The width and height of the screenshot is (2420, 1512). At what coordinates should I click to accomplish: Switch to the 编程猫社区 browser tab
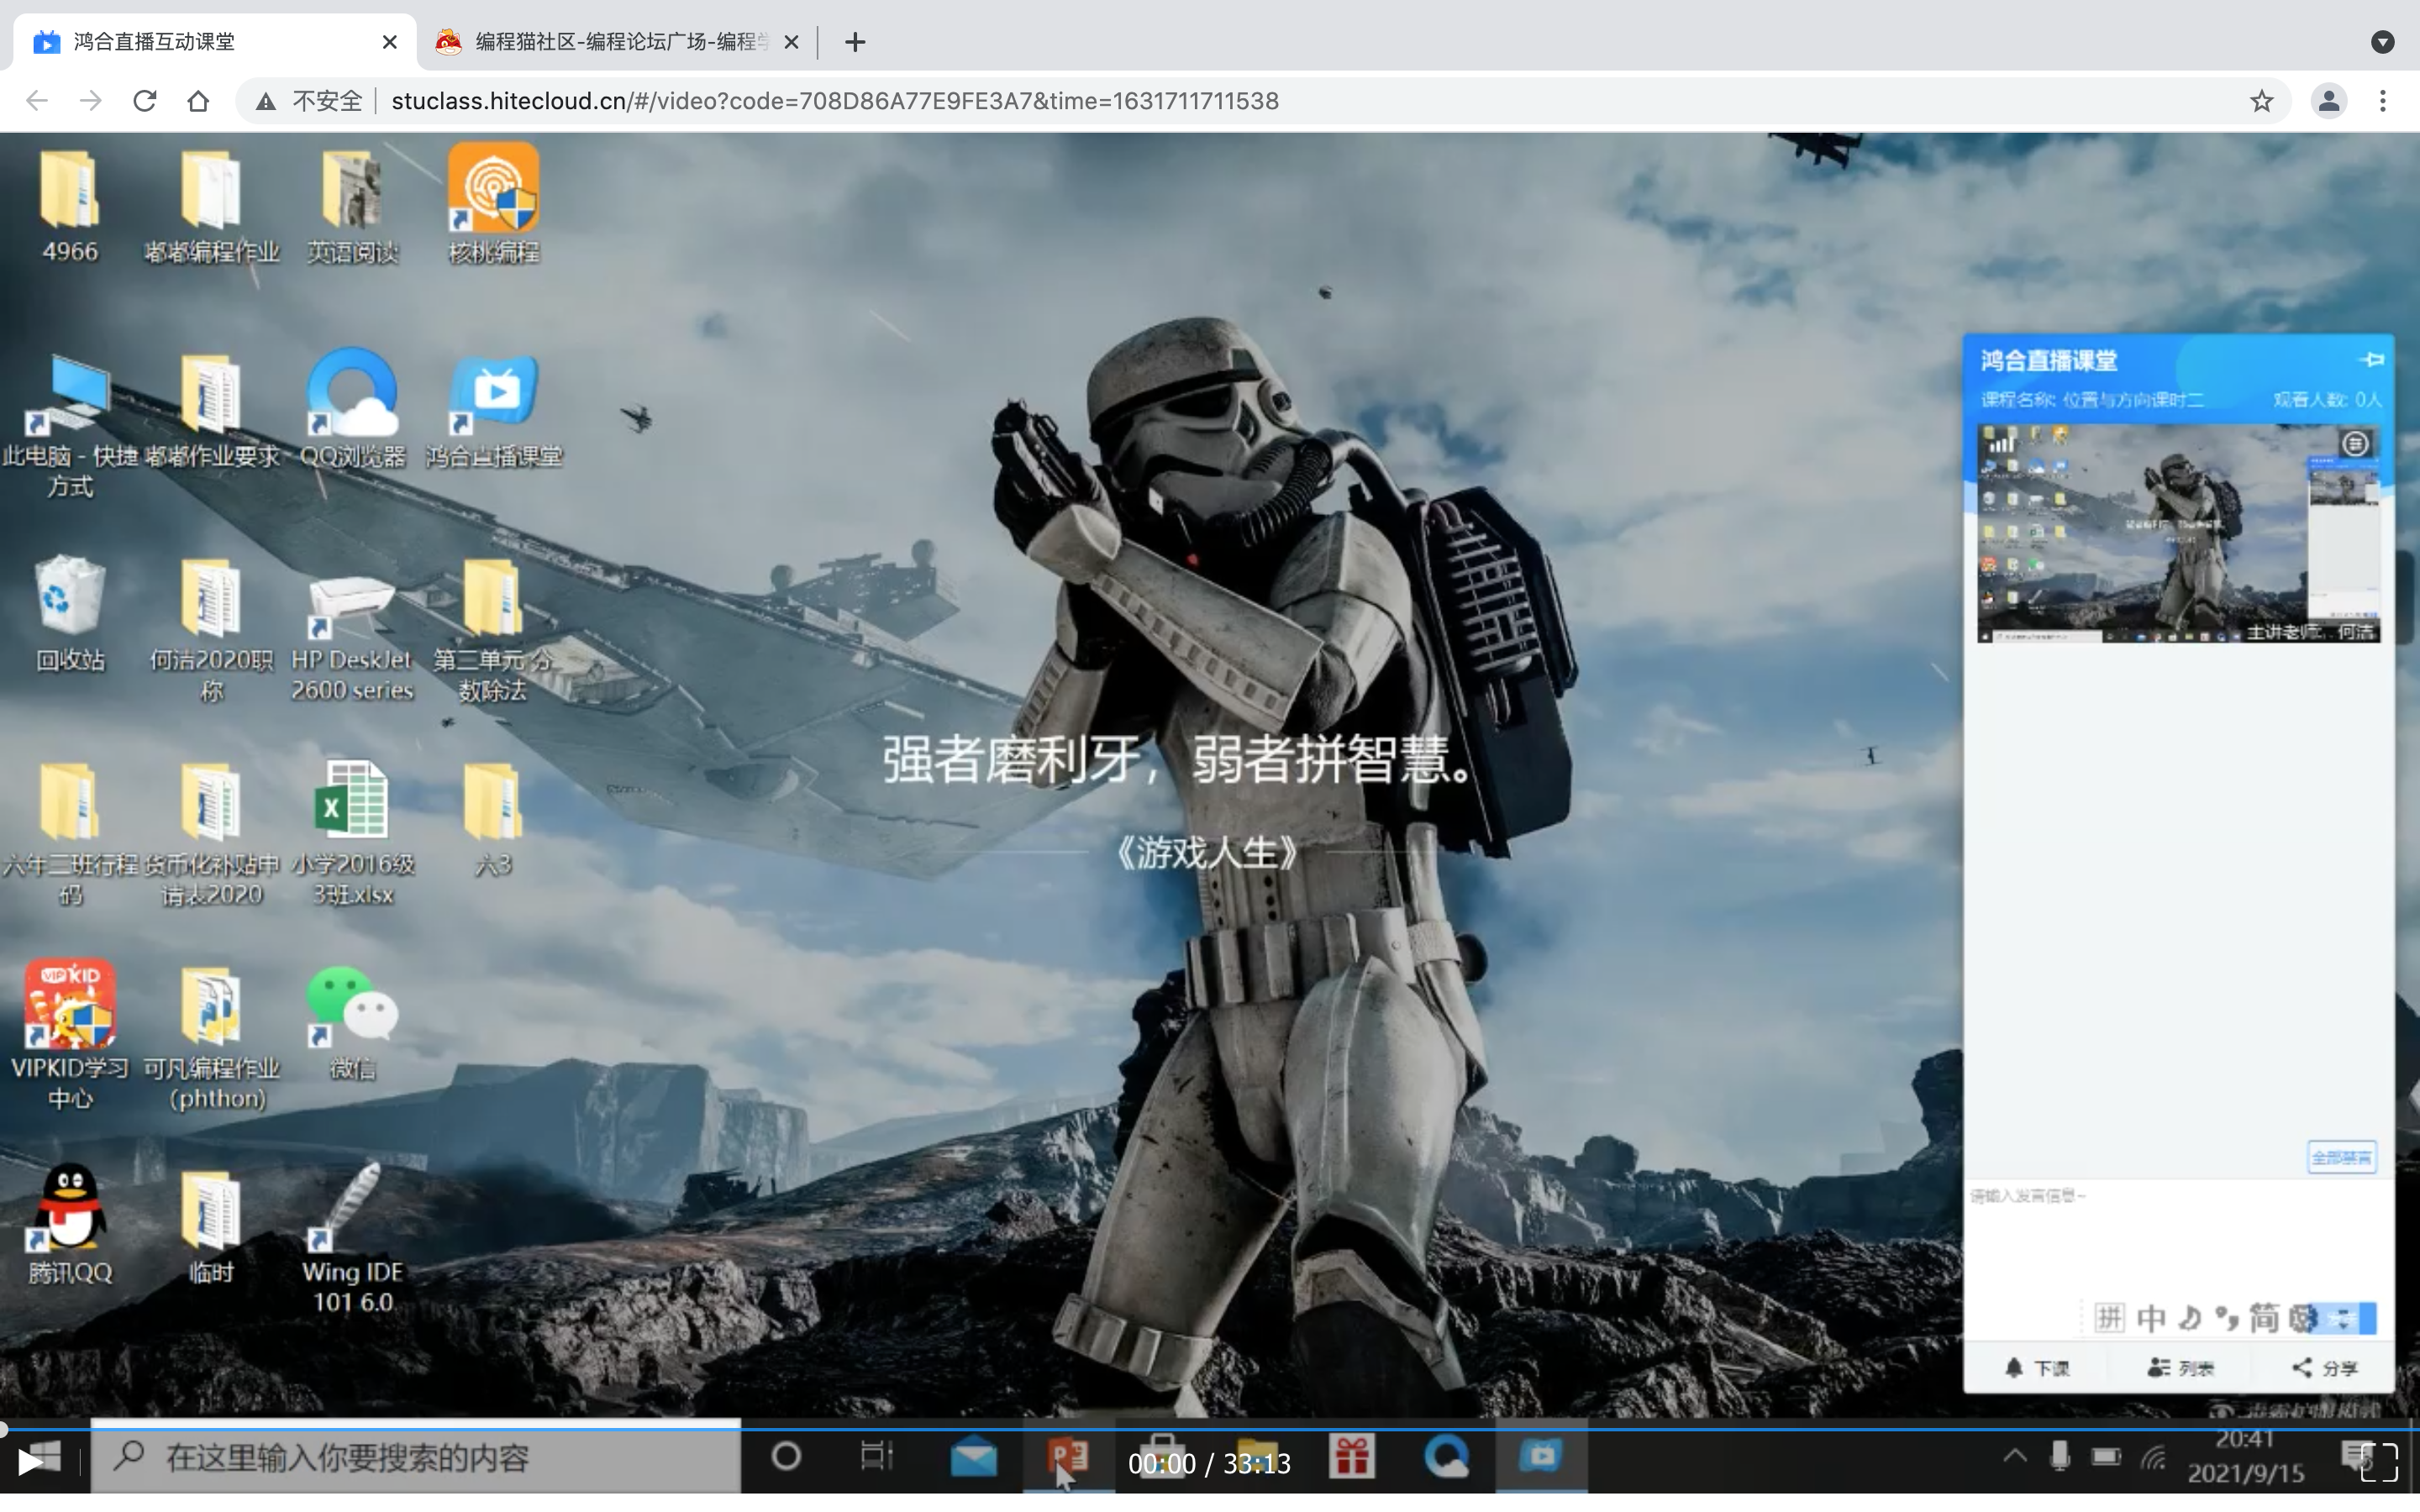616,42
